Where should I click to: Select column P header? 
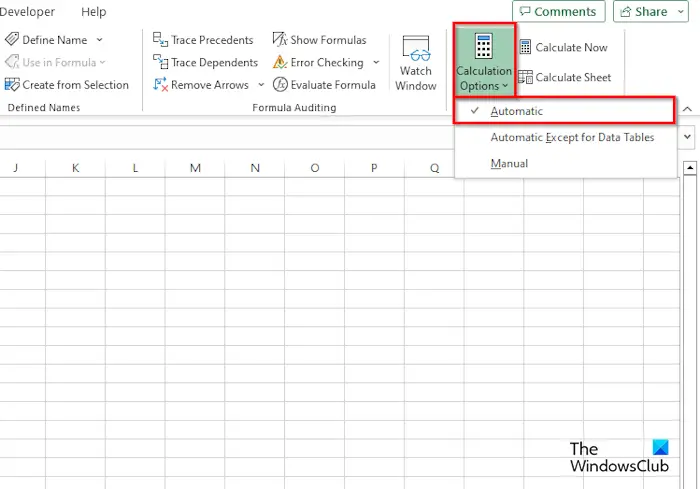(374, 168)
